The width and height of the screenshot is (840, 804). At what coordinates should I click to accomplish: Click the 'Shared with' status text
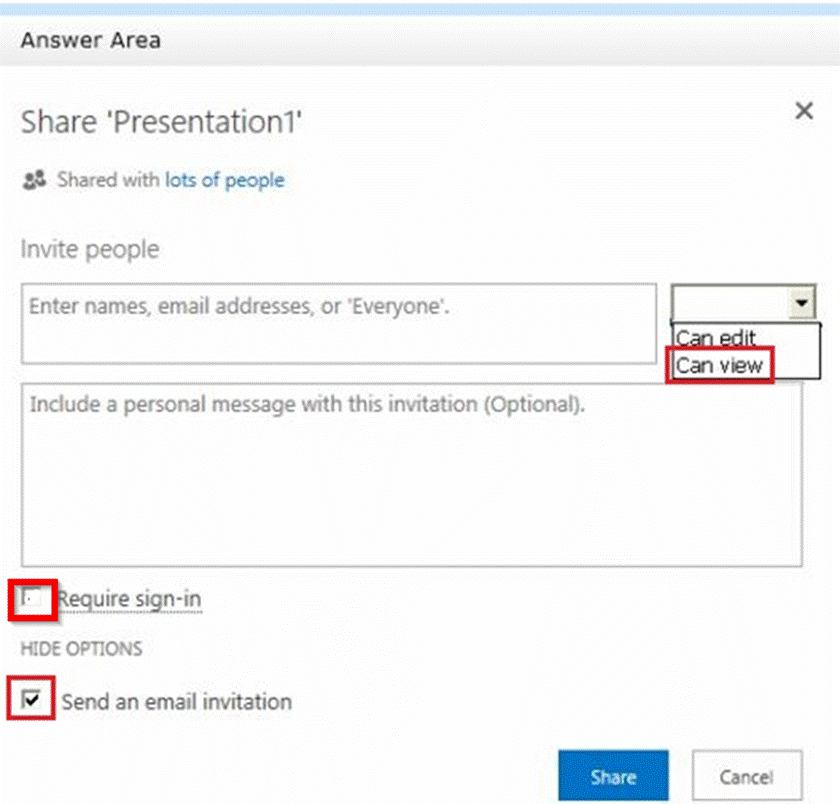pyautogui.click(x=109, y=180)
